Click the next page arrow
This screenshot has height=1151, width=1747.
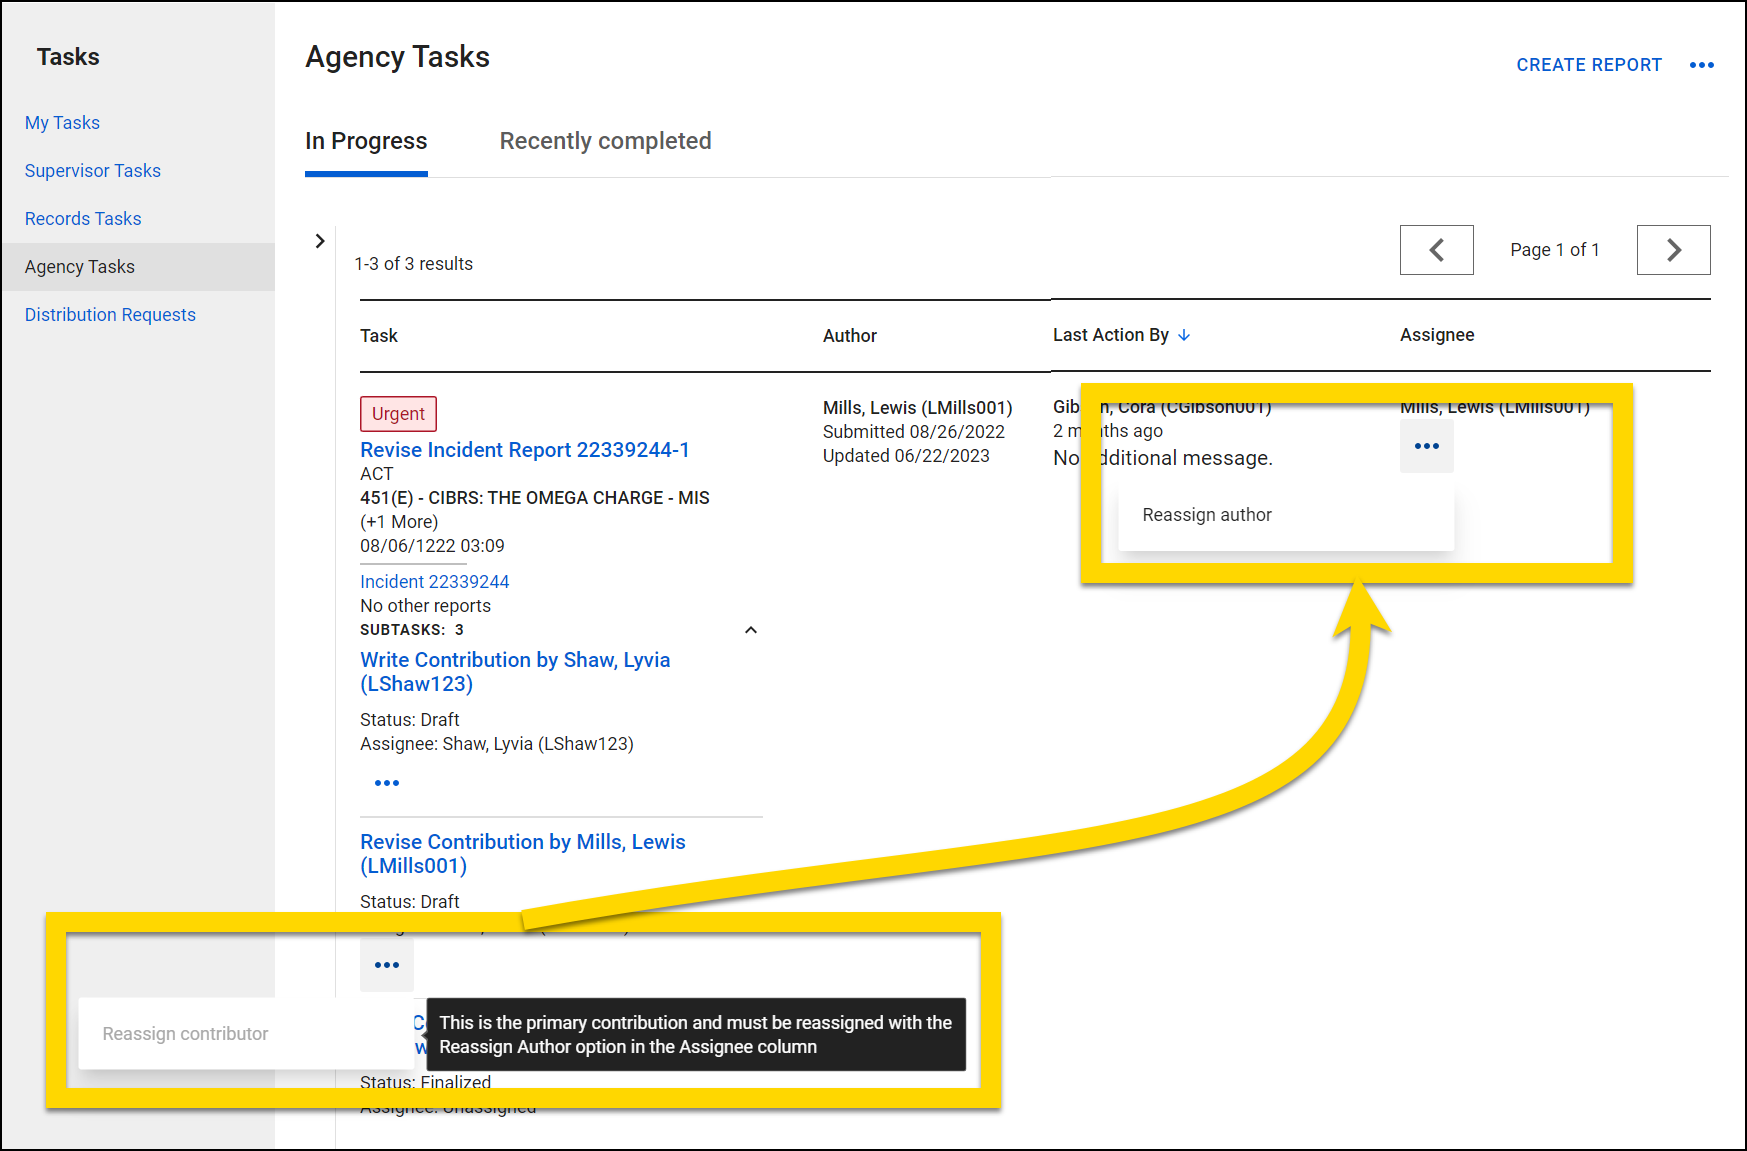(x=1673, y=250)
